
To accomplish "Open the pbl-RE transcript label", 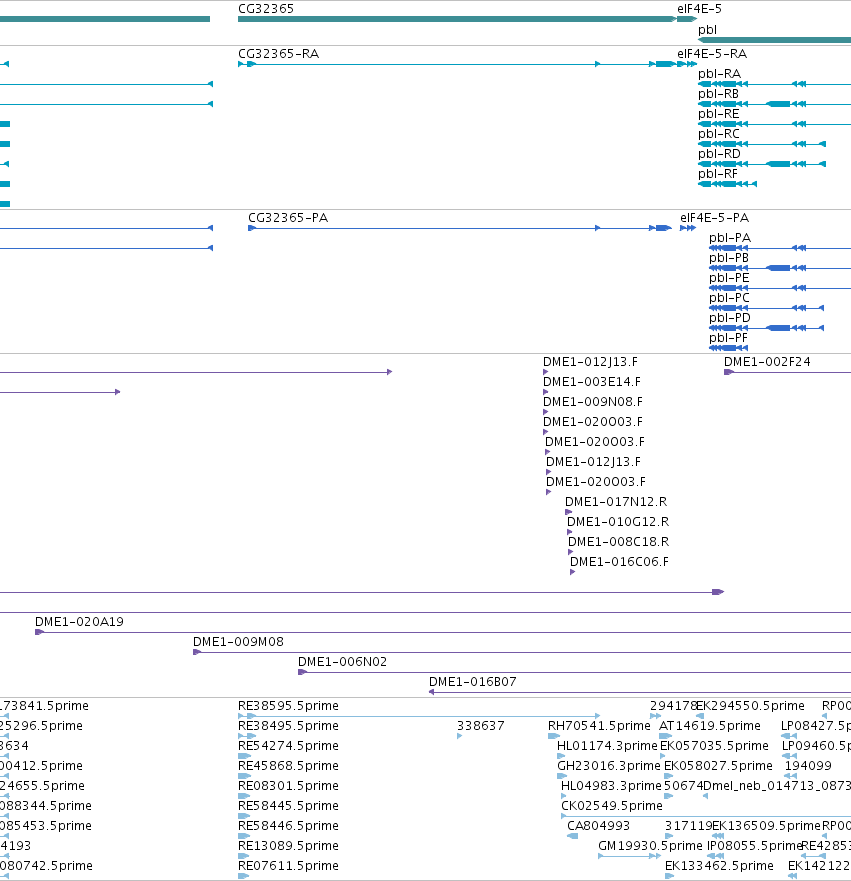I will [718, 113].
